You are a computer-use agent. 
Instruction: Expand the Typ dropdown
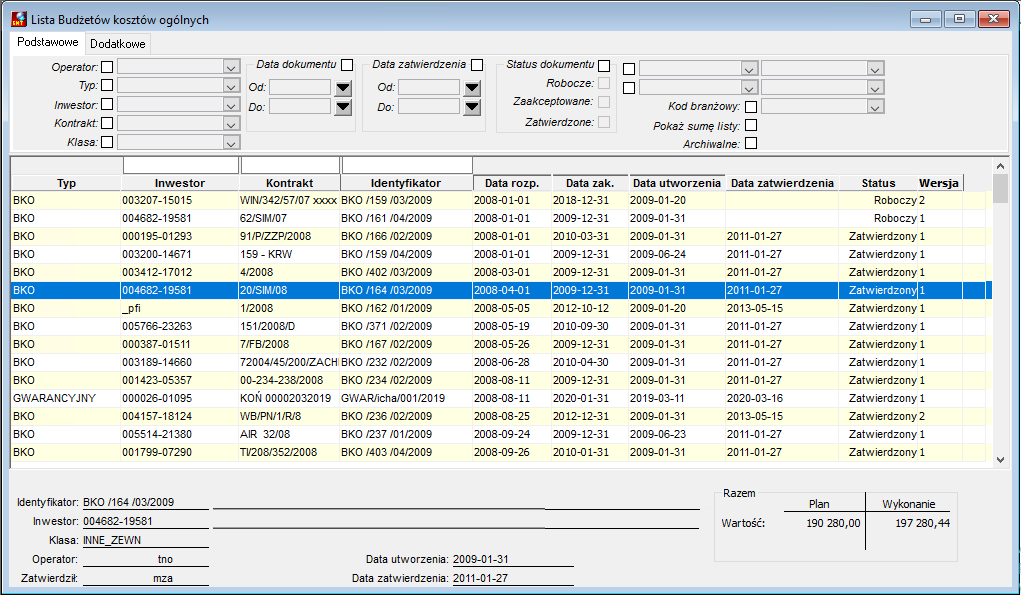click(231, 86)
